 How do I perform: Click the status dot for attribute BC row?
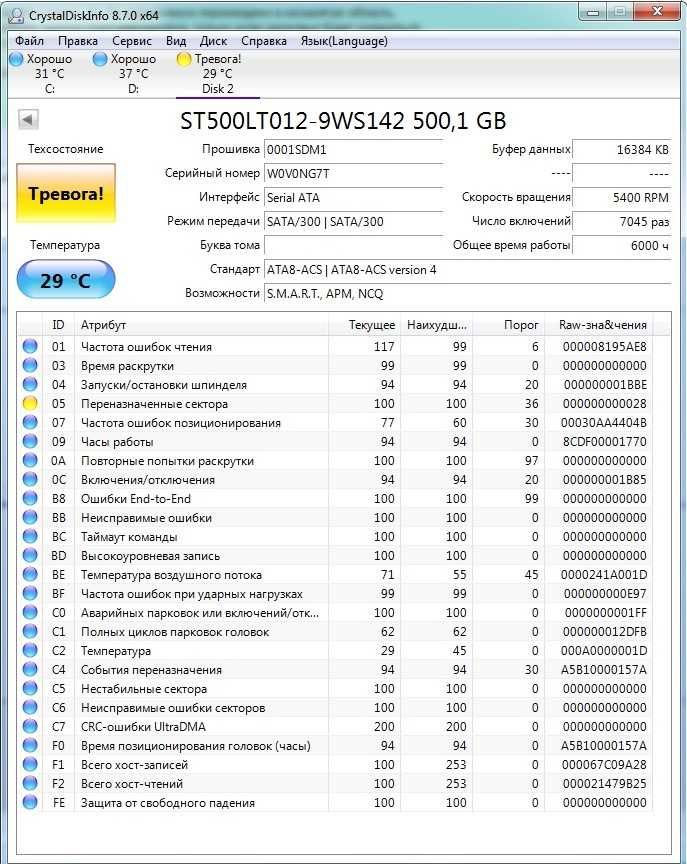30,536
